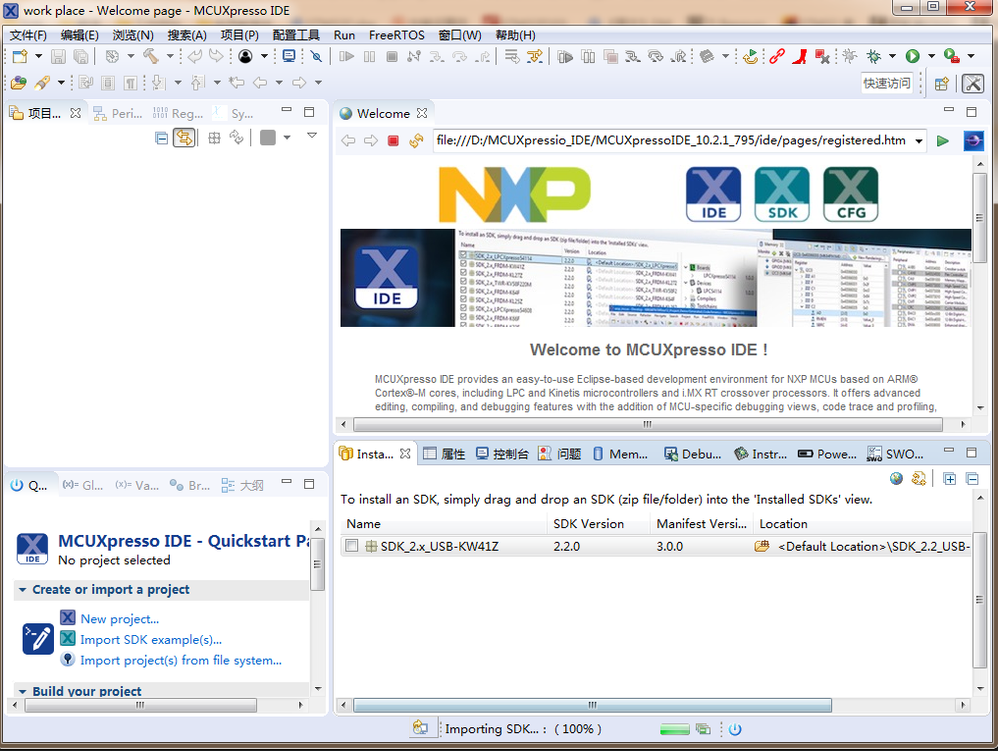Click the globe icon in Installed SDKs toolbar
Screen dimensions: 998x751
click(896, 479)
